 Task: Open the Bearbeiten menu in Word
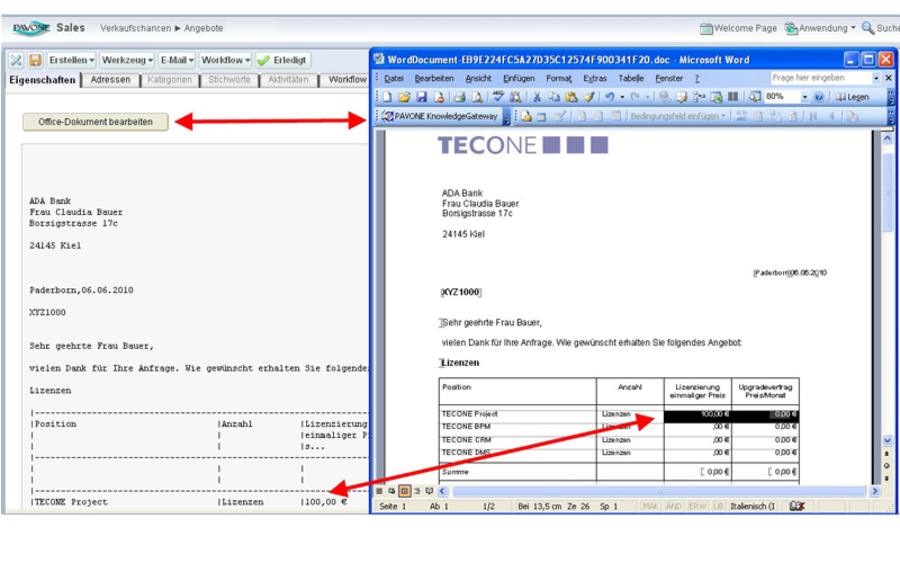coord(434,78)
